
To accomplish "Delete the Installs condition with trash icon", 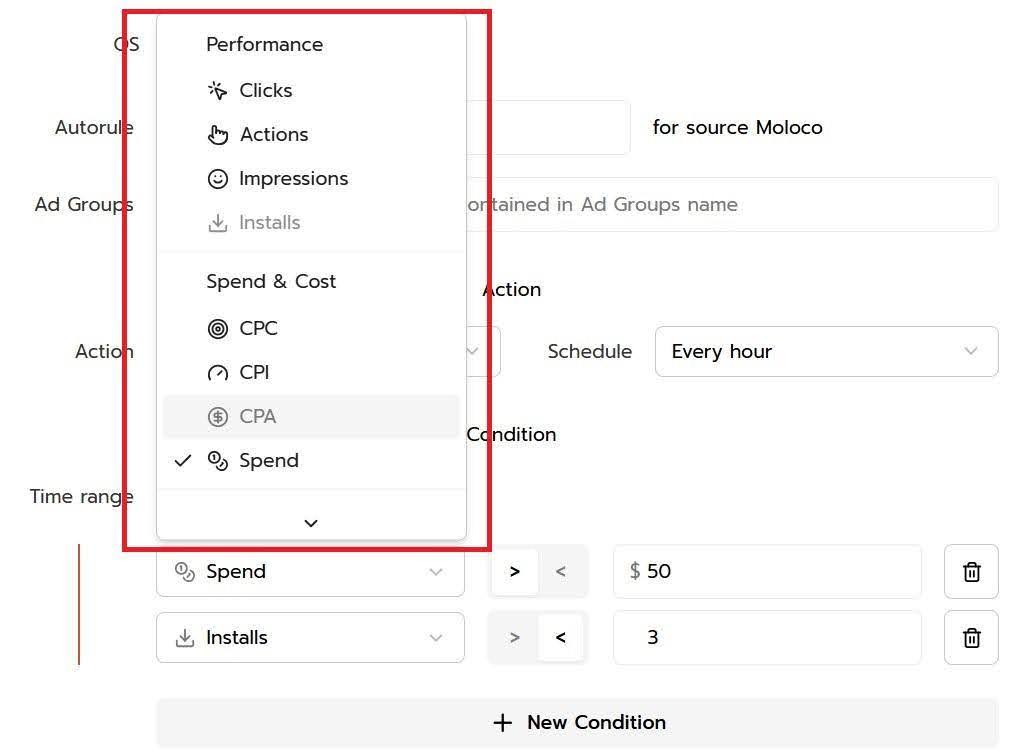I will [970, 638].
